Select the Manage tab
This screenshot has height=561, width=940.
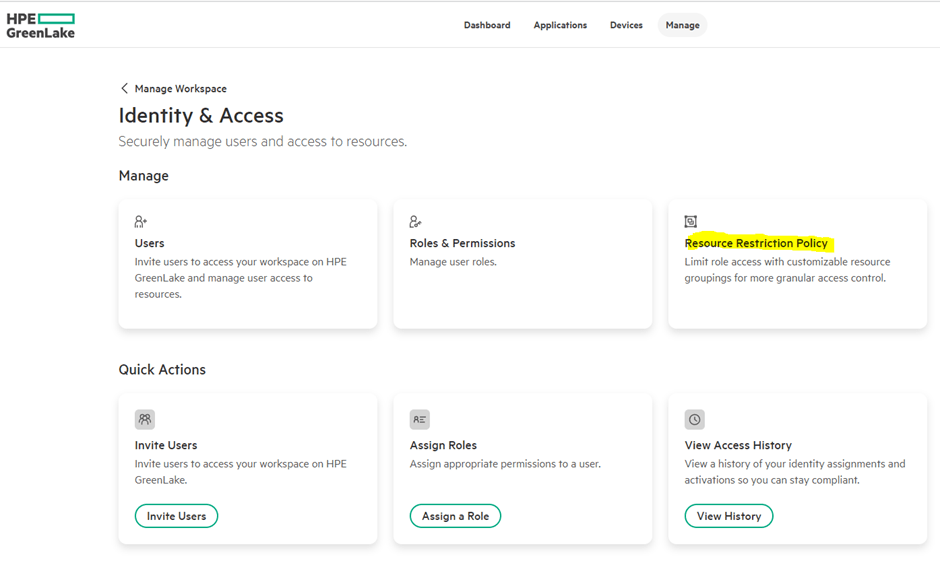point(682,25)
